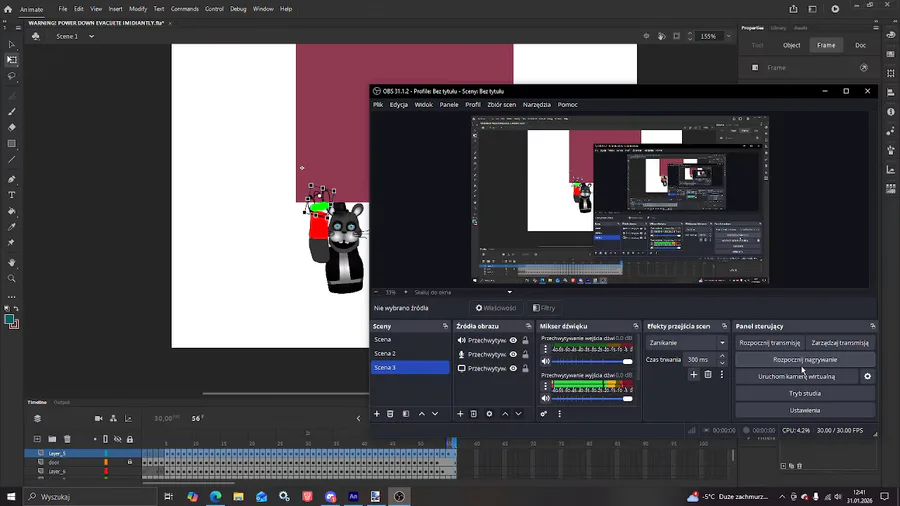Click Tryb studia button
Image resolution: width=900 pixels, height=506 pixels.
coord(805,394)
